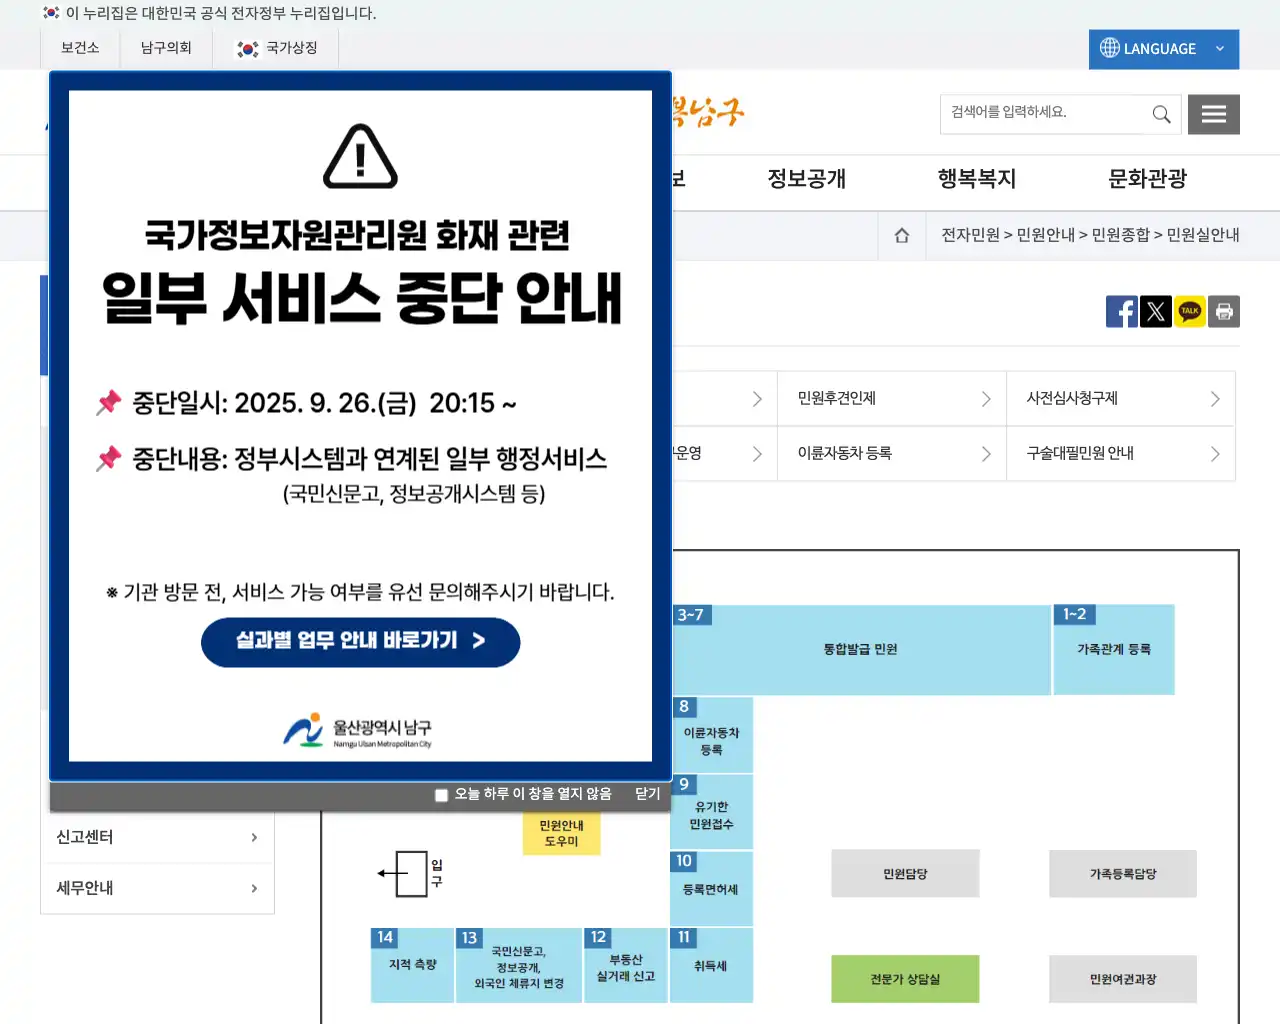
Task: Click '실과별 업무 안내 바로가기' button
Action: 360,642
